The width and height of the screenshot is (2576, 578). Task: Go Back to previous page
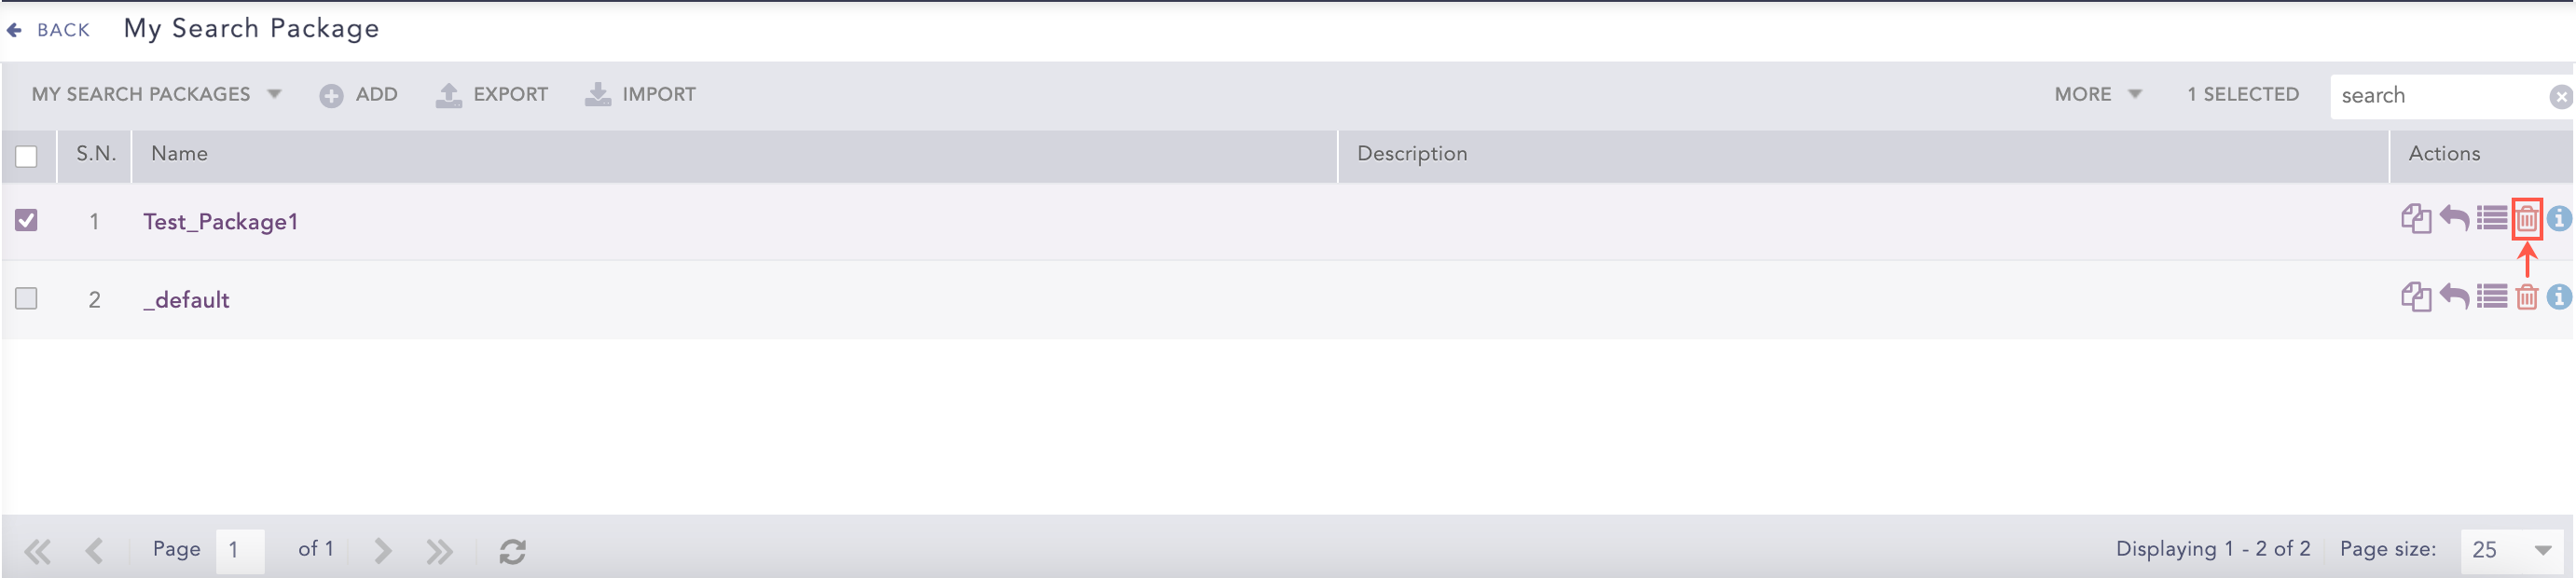coord(49,30)
